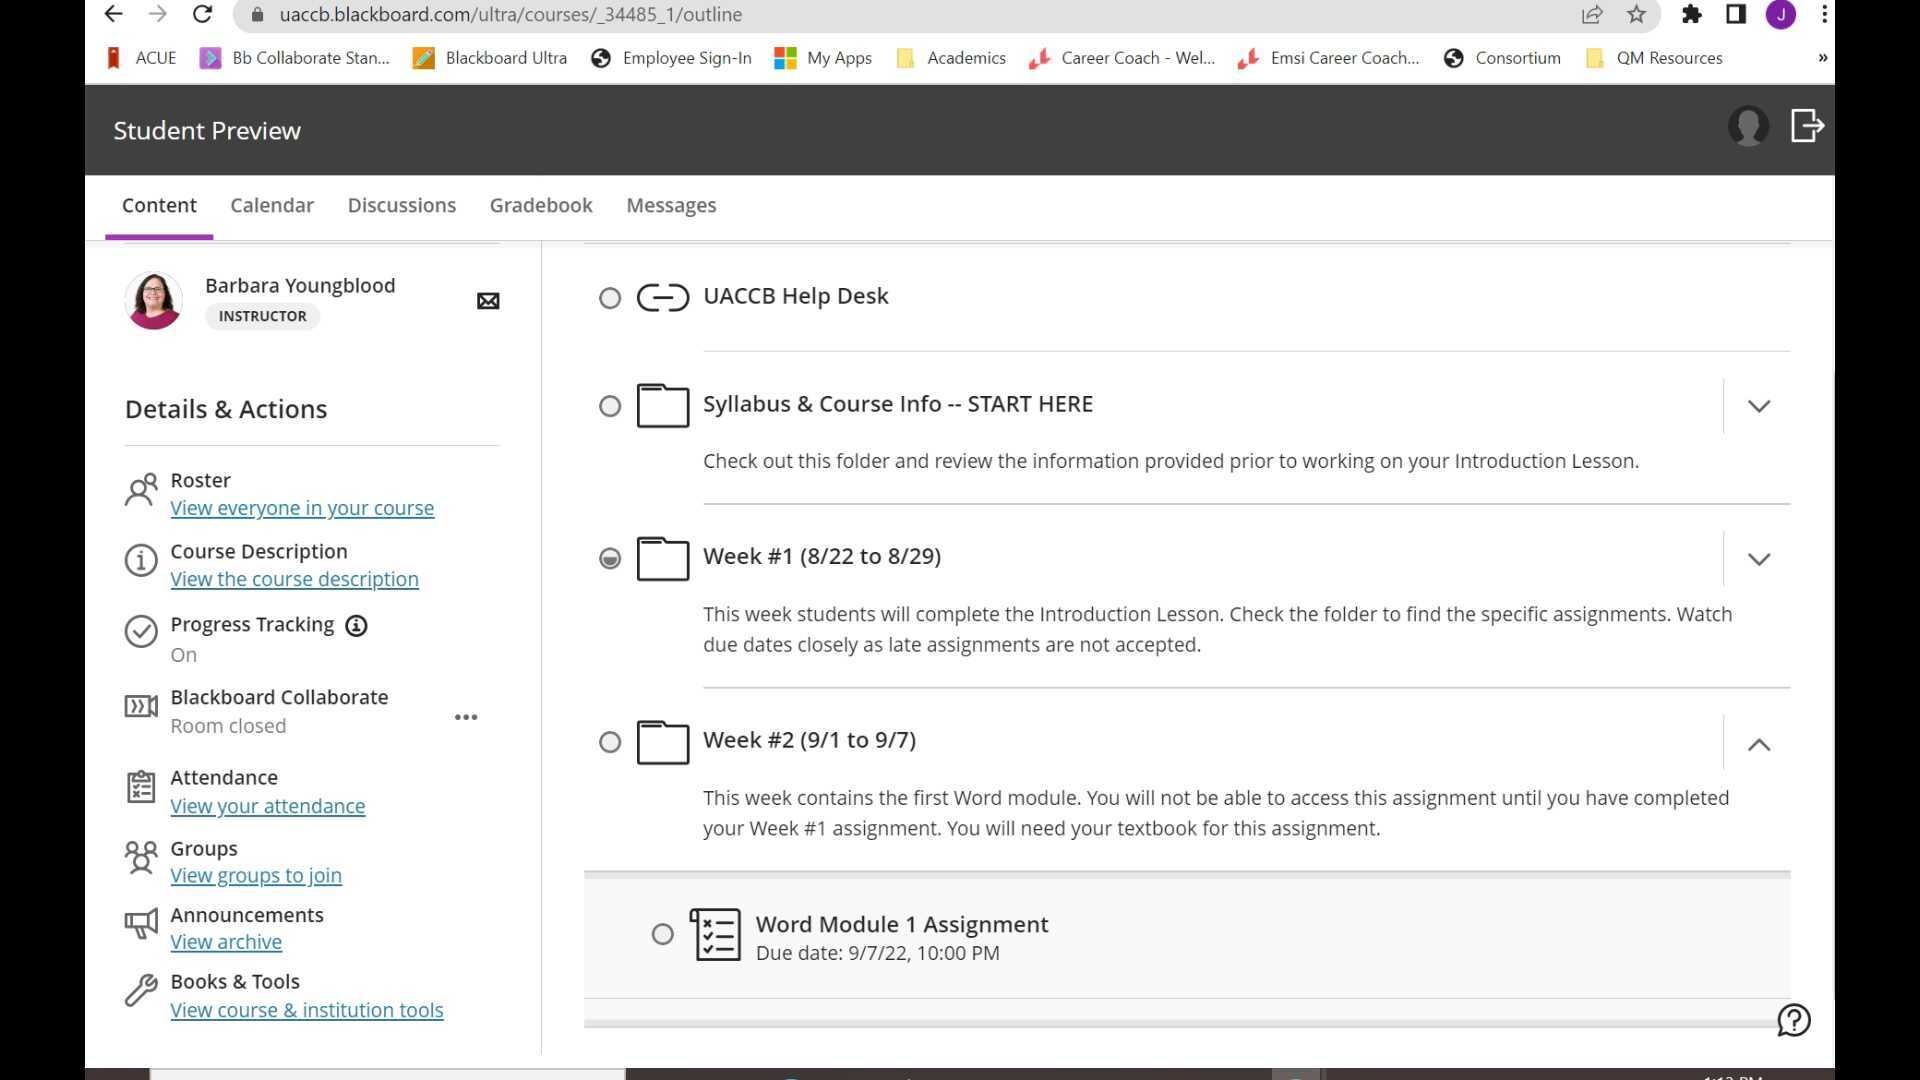This screenshot has width=1920, height=1080.
Task: Select the Word Module 1 Assignment progress circle
Action: tap(662, 934)
